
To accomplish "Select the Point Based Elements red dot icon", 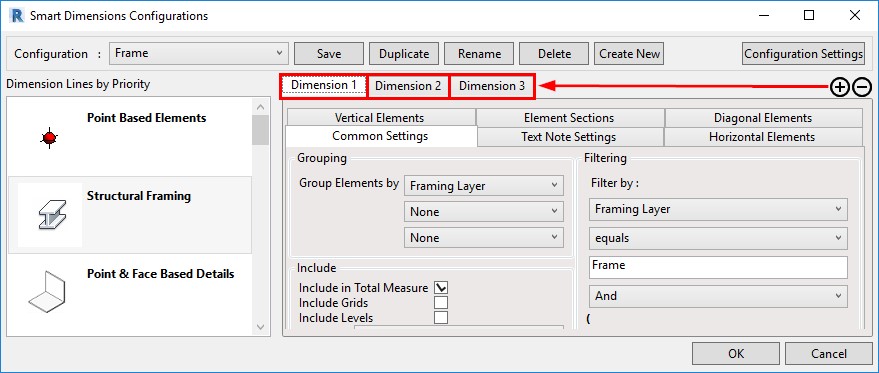I will click(x=49, y=137).
